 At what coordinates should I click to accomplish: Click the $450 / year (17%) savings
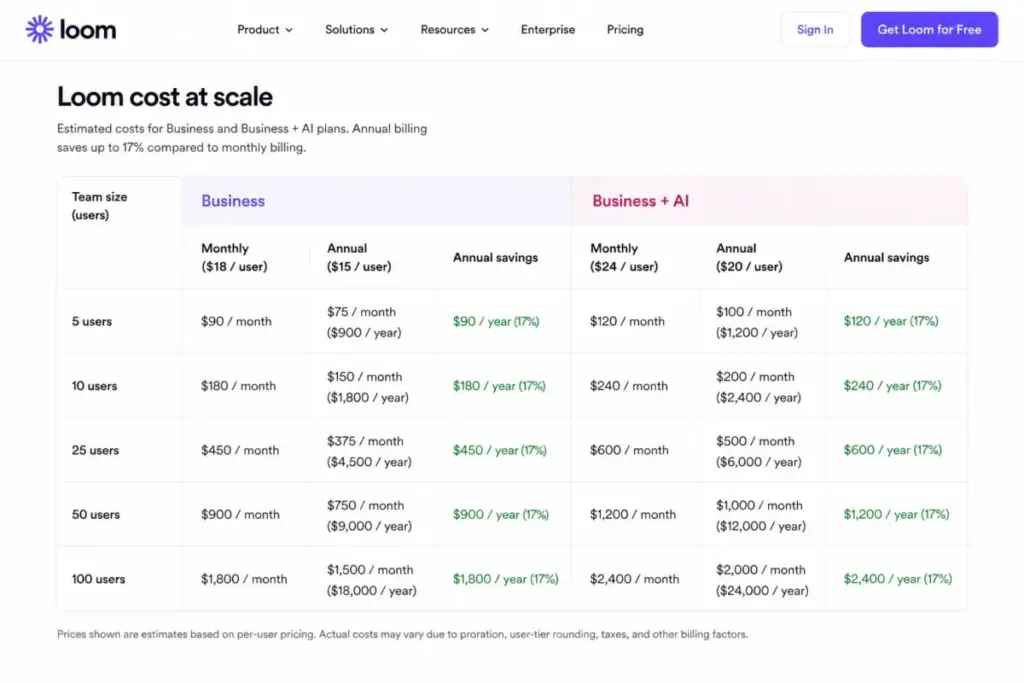coord(500,450)
